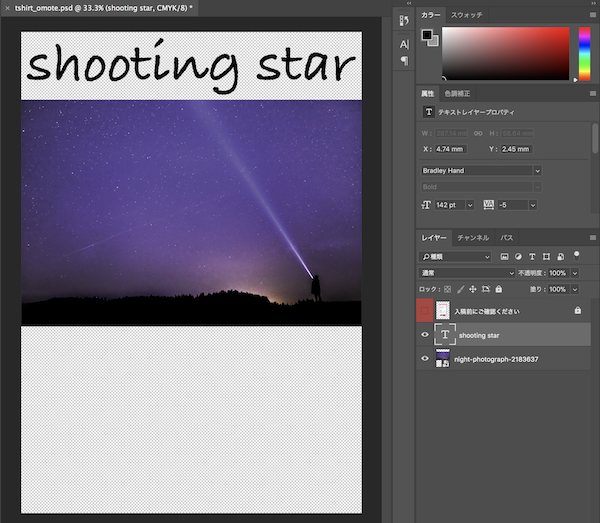Click the shooting star text on canvas
The image size is (600, 523).
[191, 65]
